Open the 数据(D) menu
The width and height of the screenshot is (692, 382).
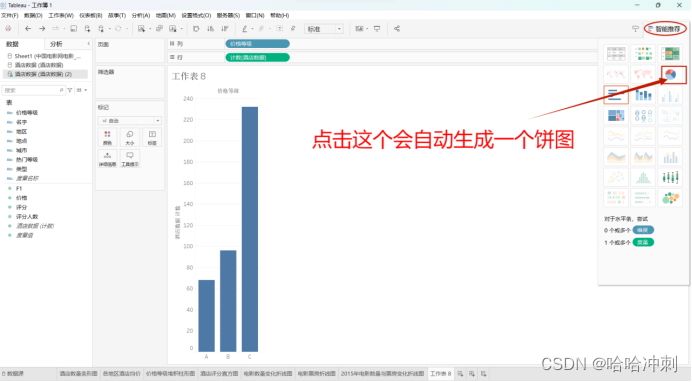click(x=33, y=15)
